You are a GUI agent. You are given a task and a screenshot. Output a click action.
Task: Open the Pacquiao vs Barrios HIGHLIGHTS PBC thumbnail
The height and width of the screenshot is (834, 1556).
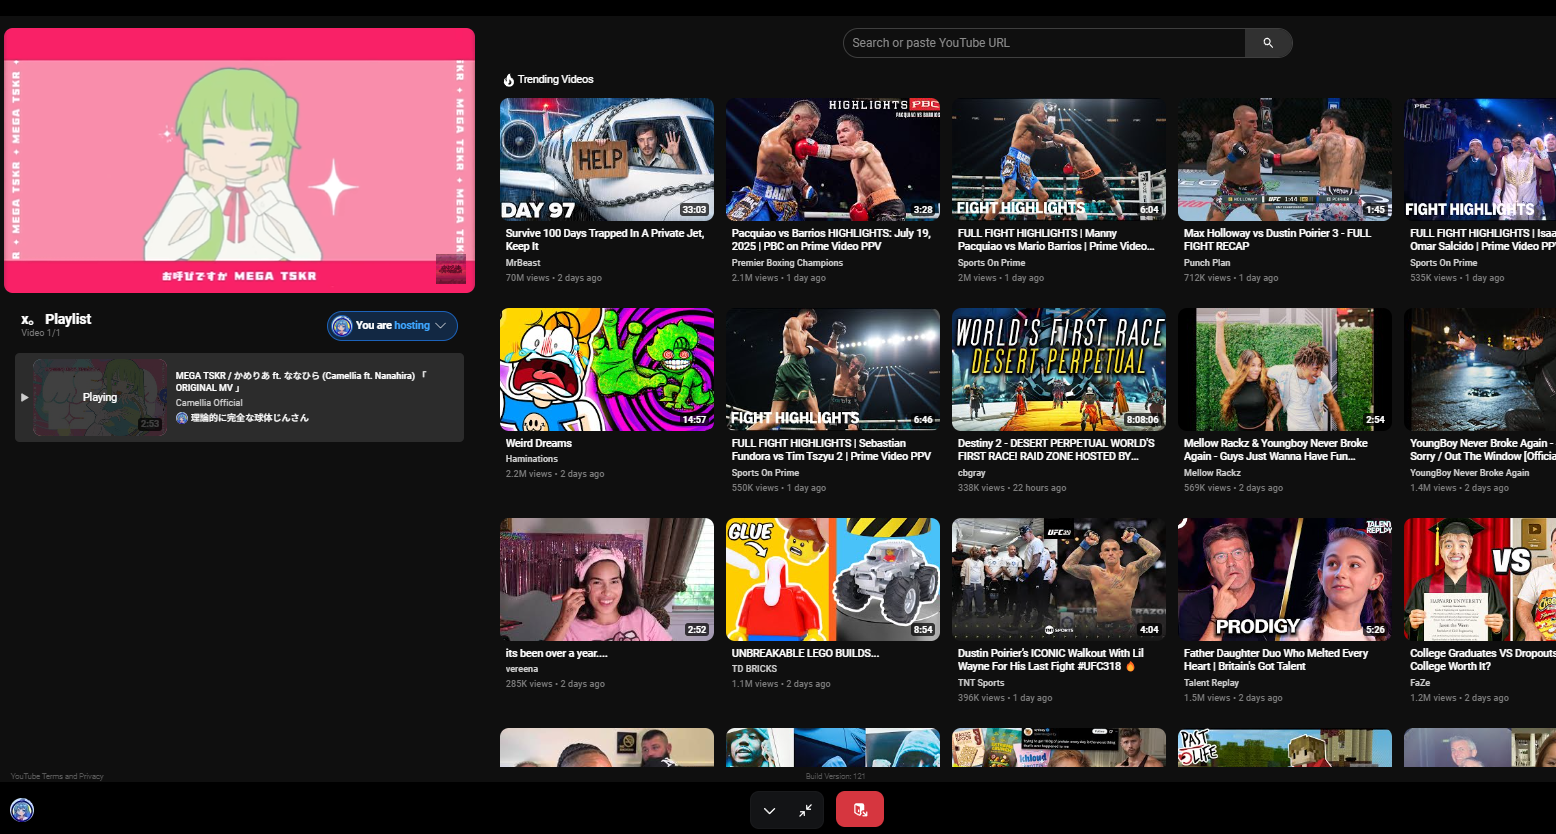pyautogui.click(x=833, y=159)
